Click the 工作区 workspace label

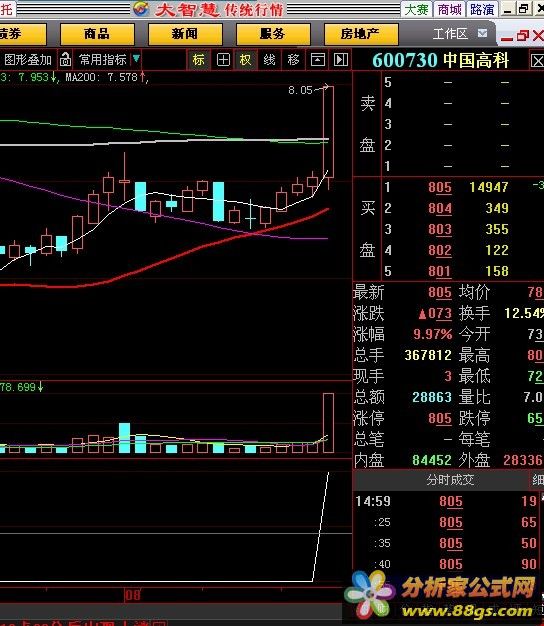[450, 34]
